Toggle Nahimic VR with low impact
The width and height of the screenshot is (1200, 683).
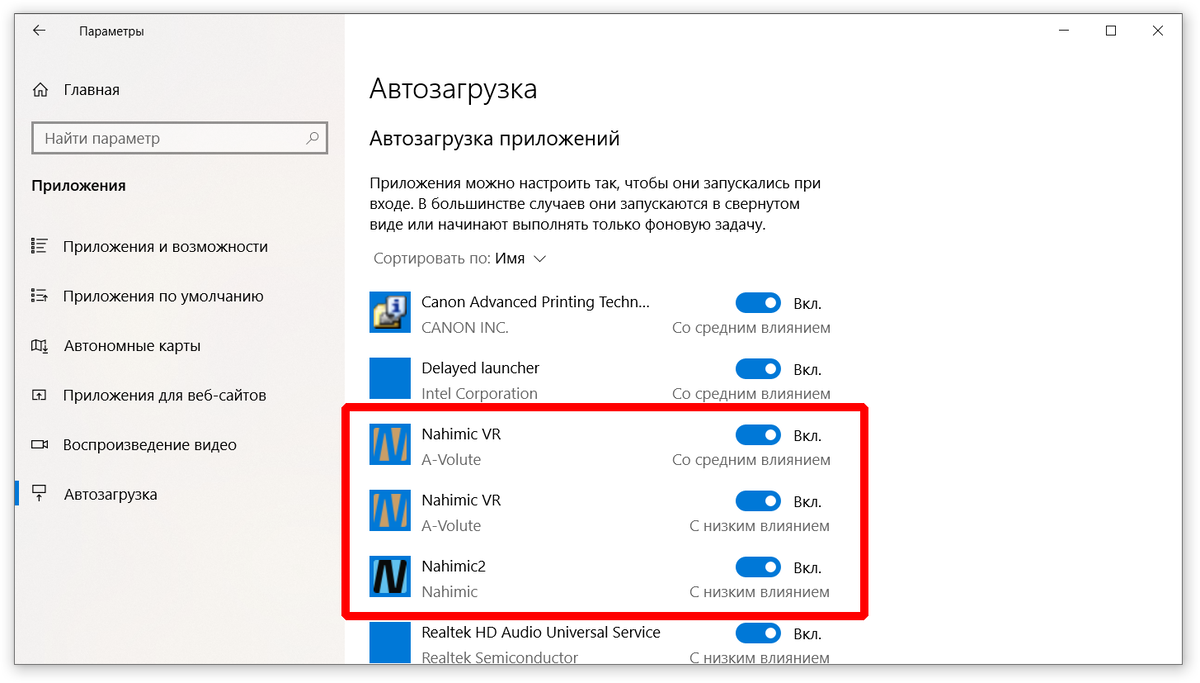tap(758, 501)
